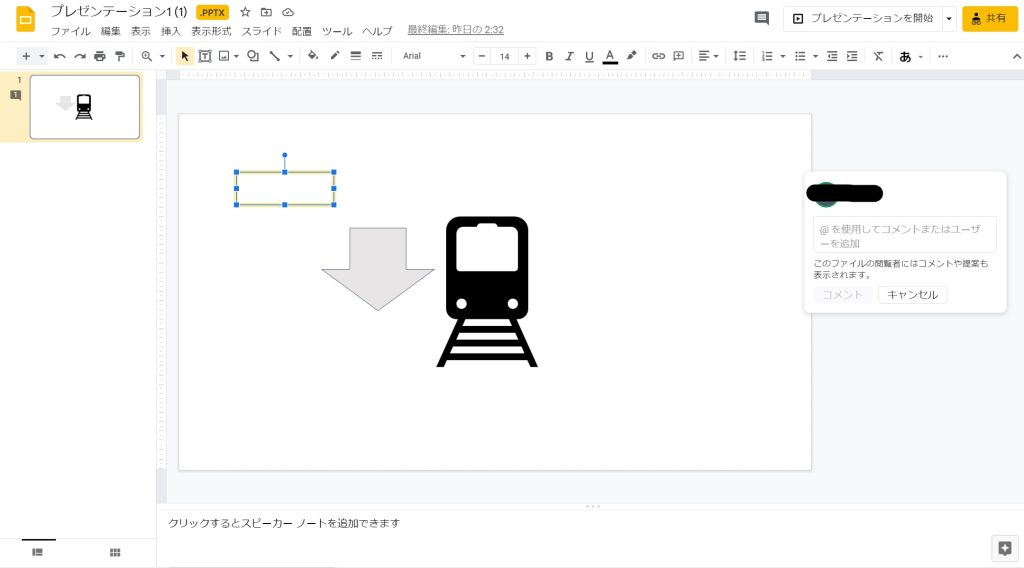Open the 挿入 menu
Image resolution: width=1024 pixels, height=568 pixels.
170,31
